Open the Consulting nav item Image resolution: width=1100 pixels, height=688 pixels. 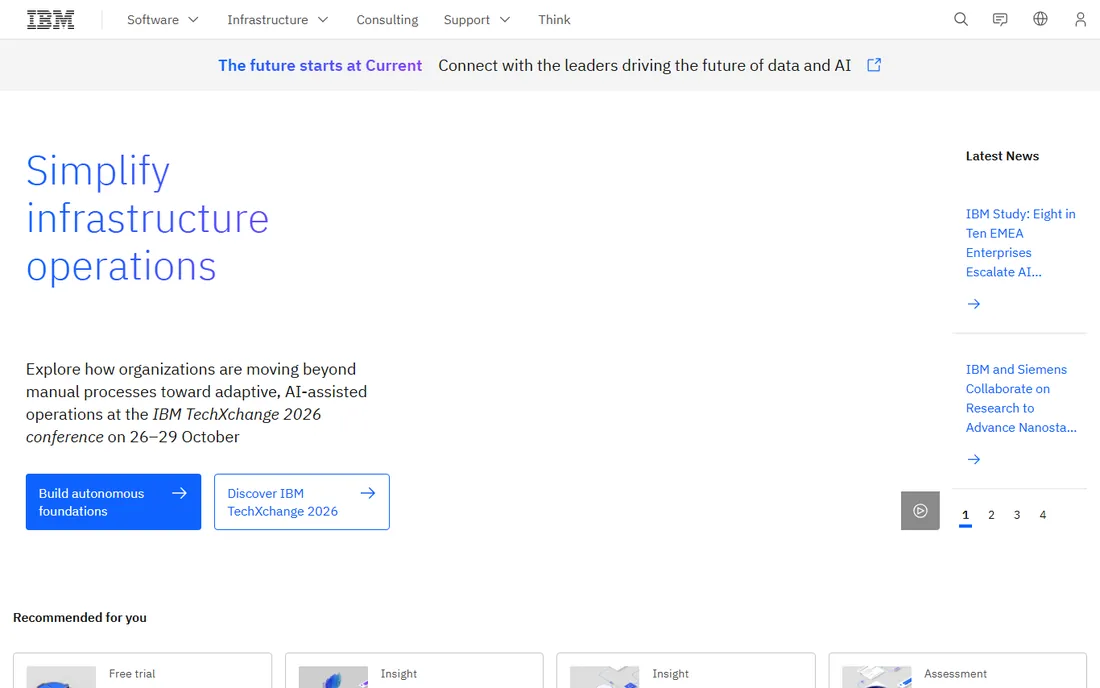pyautogui.click(x=387, y=20)
